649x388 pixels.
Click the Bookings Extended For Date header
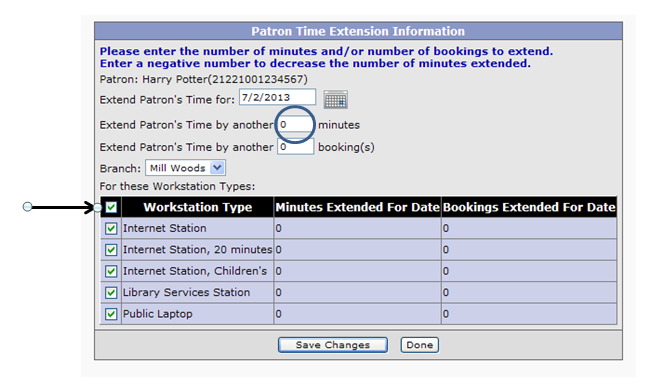[x=529, y=207]
